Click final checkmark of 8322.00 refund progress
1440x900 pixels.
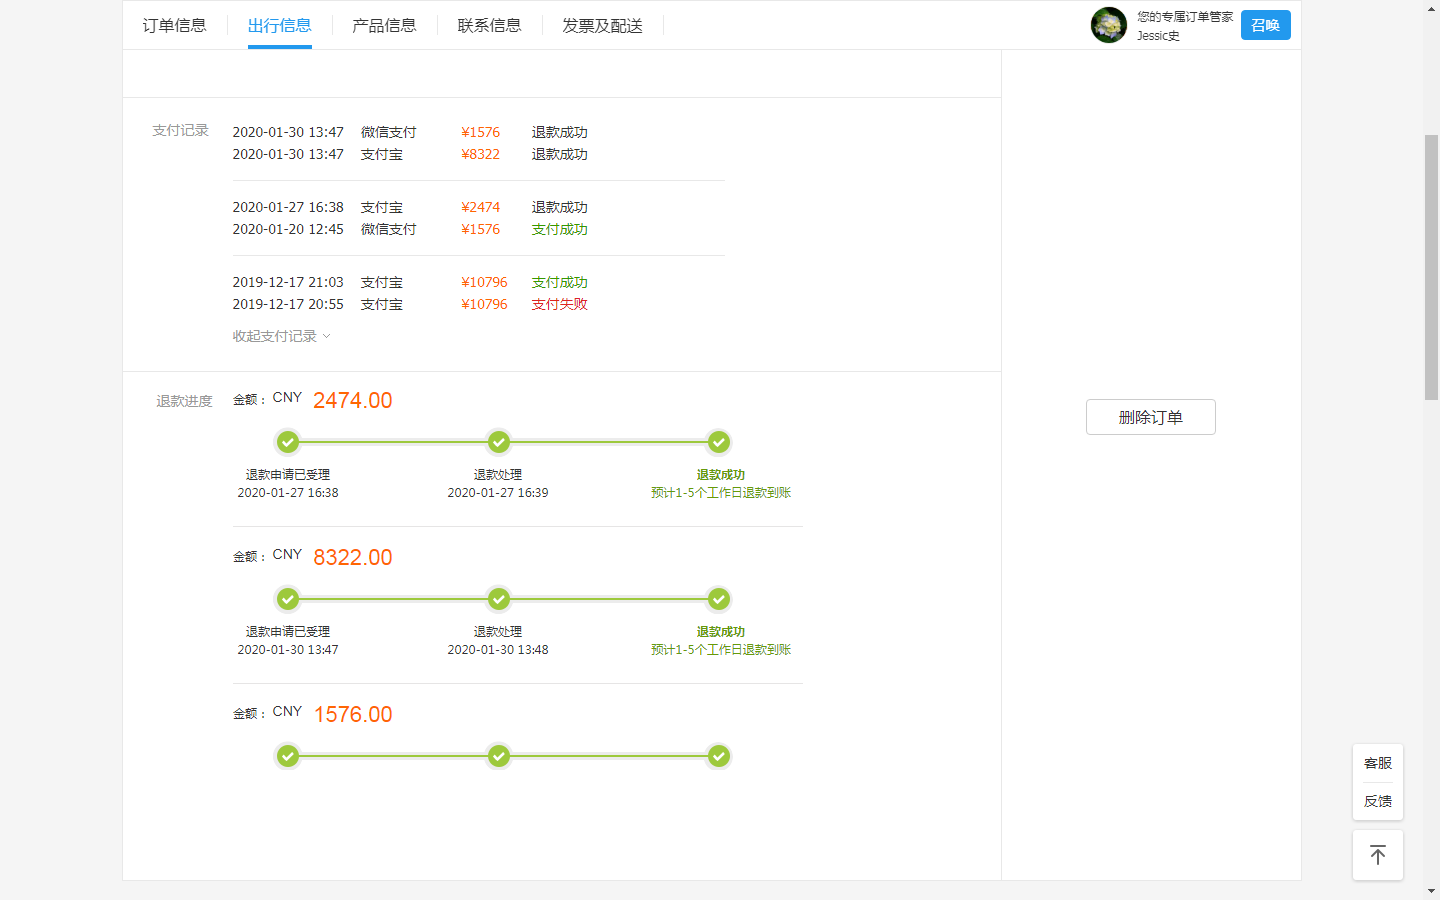718,599
